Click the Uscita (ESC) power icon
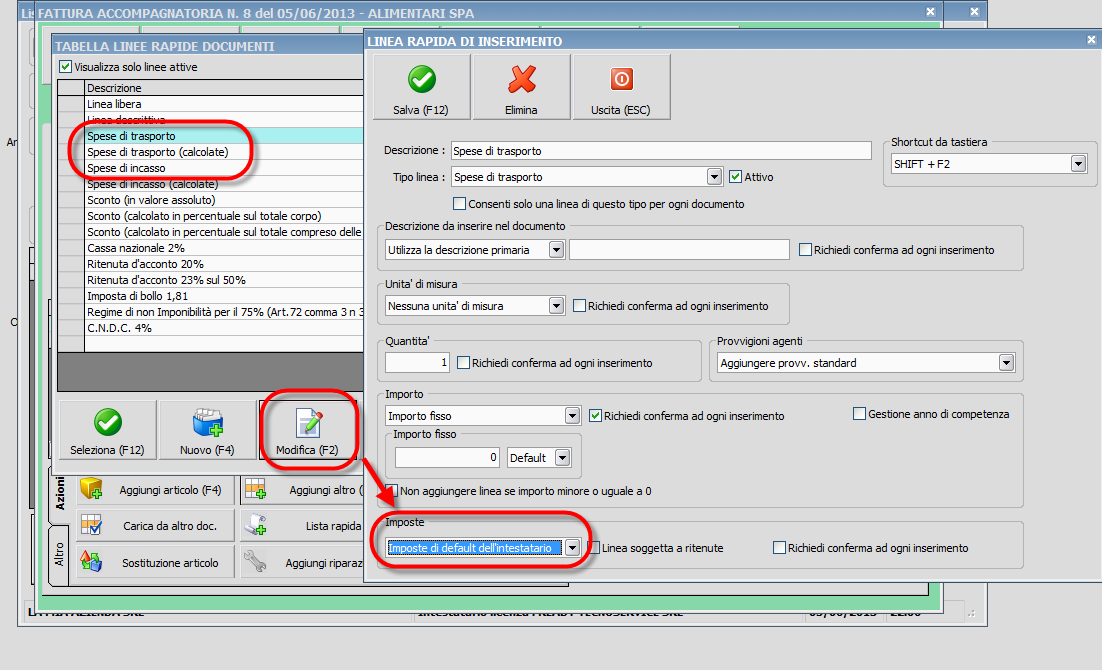 point(621,79)
